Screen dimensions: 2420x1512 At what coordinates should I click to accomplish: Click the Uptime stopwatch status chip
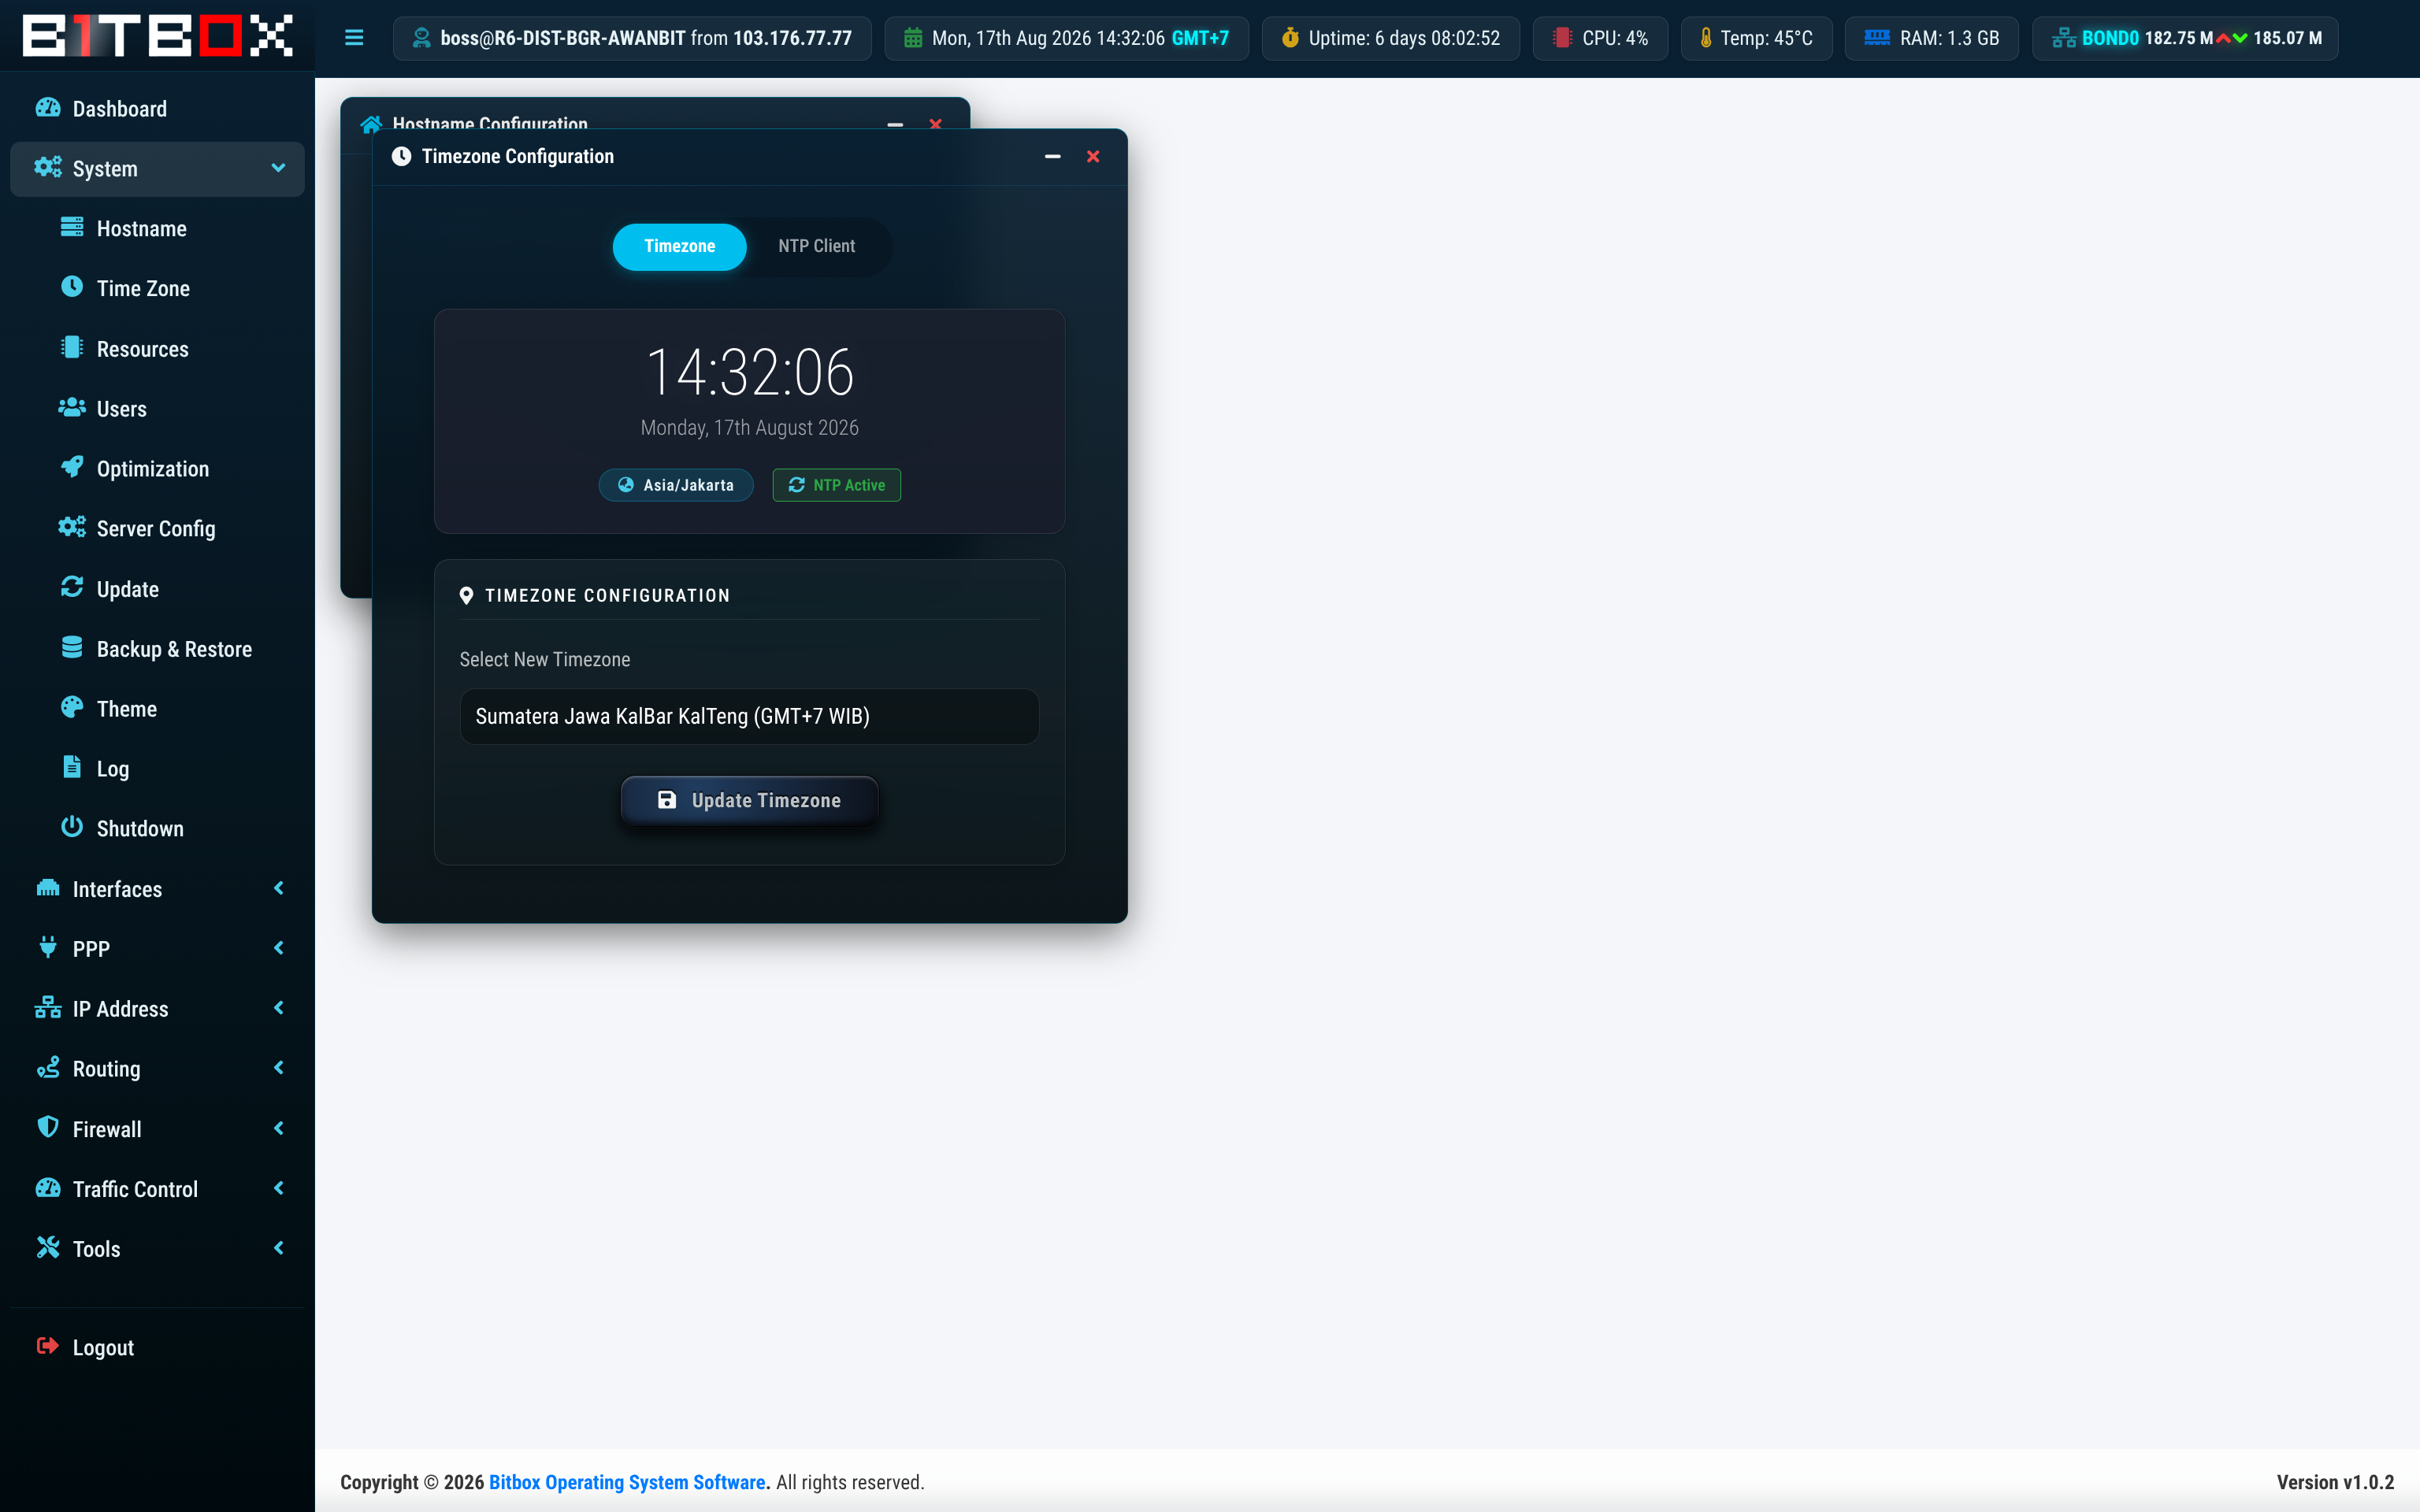tap(1390, 38)
